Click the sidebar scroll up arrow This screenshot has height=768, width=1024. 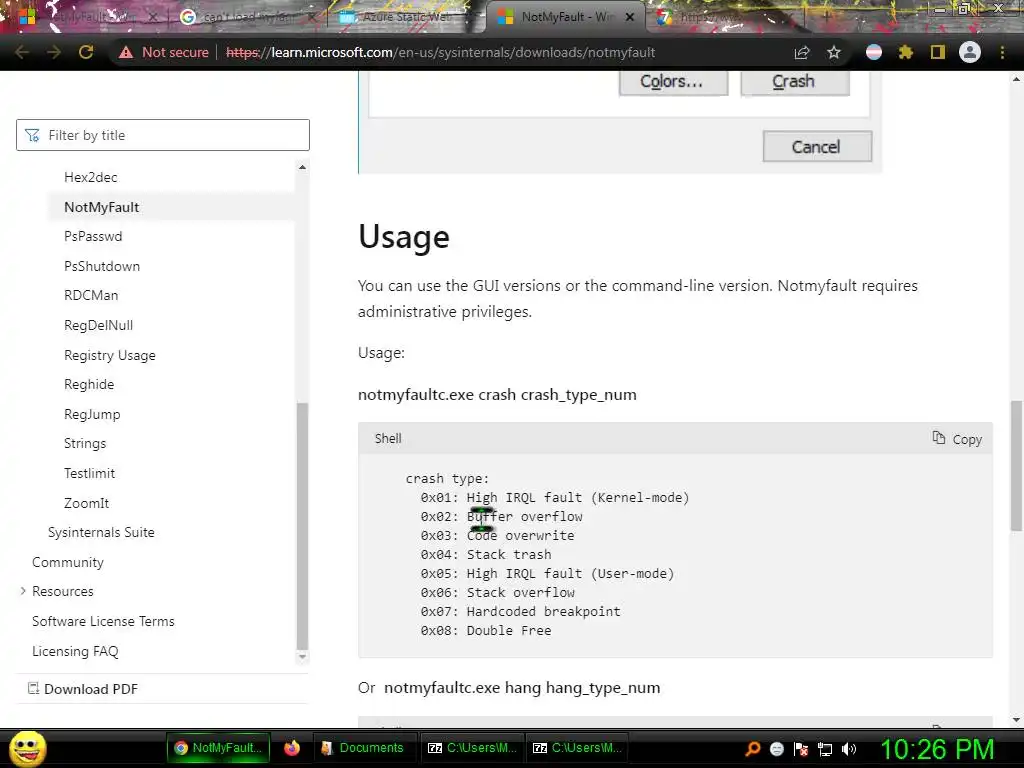(x=302, y=167)
